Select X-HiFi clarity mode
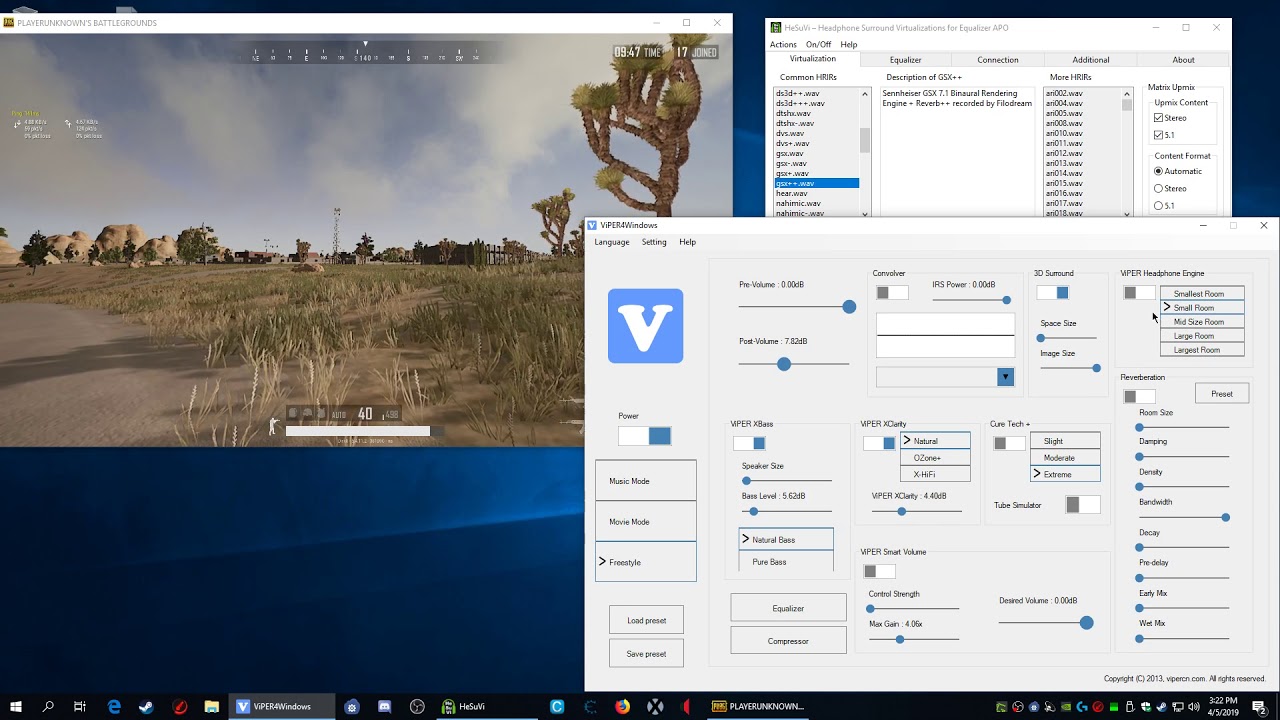 tap(935, 474)
